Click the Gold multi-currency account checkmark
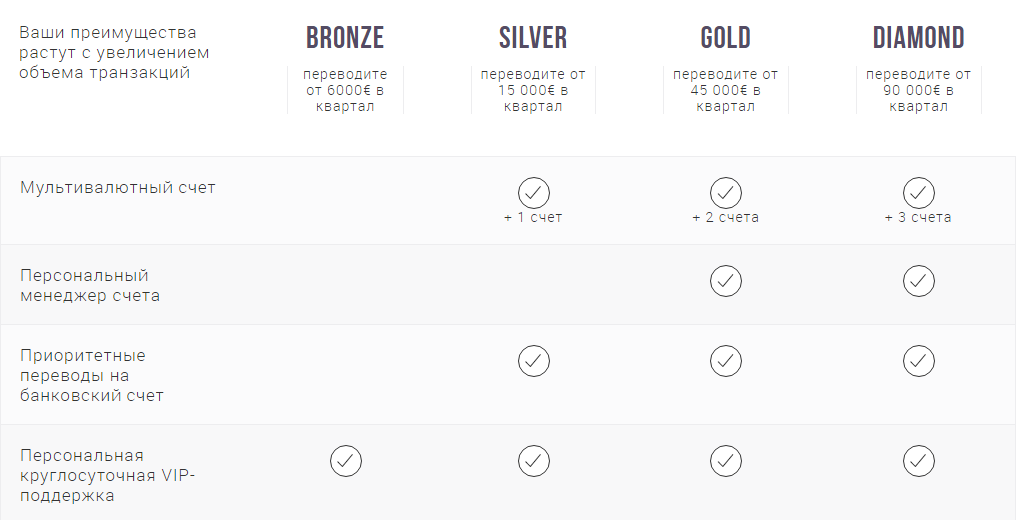Screen dimensions: 1017x520 726,193
